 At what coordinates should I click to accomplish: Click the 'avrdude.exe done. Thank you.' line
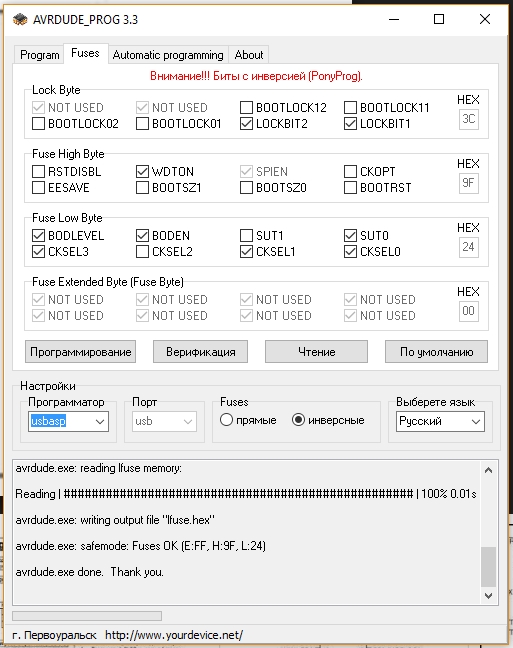click(x=90, y=572)
